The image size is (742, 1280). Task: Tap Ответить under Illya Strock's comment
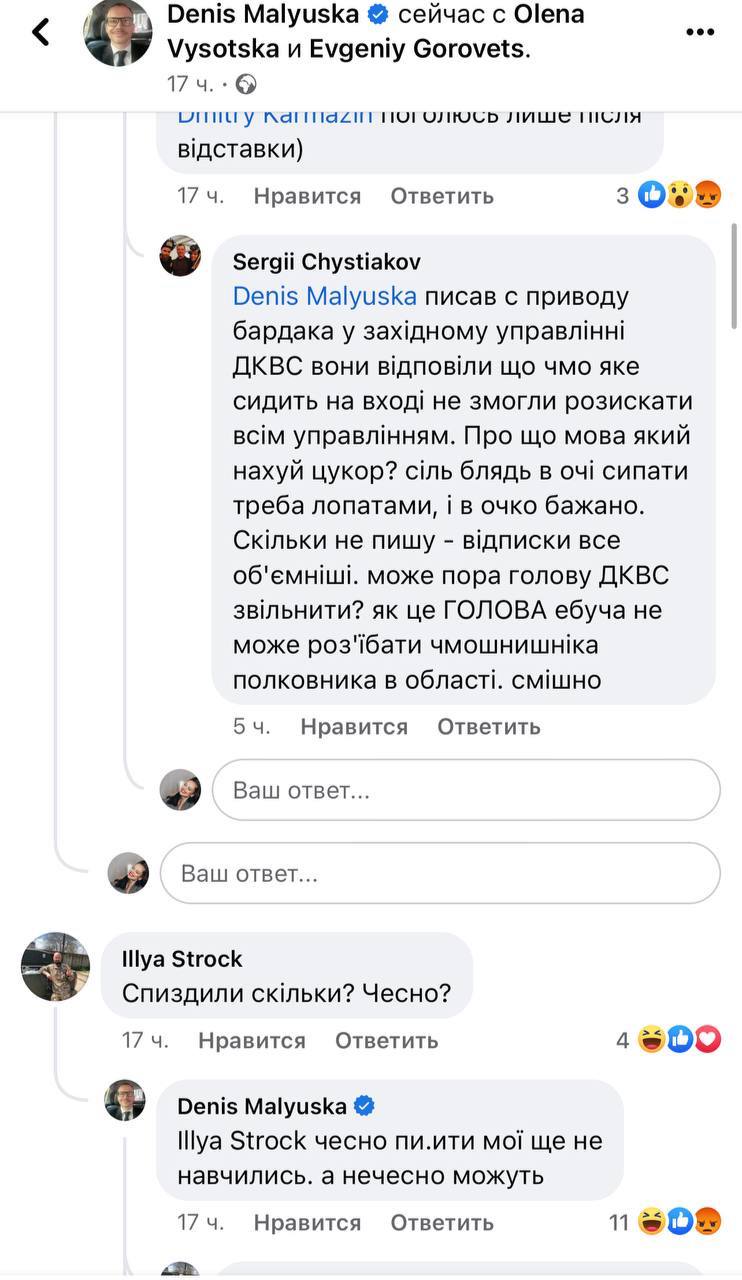387,1040
